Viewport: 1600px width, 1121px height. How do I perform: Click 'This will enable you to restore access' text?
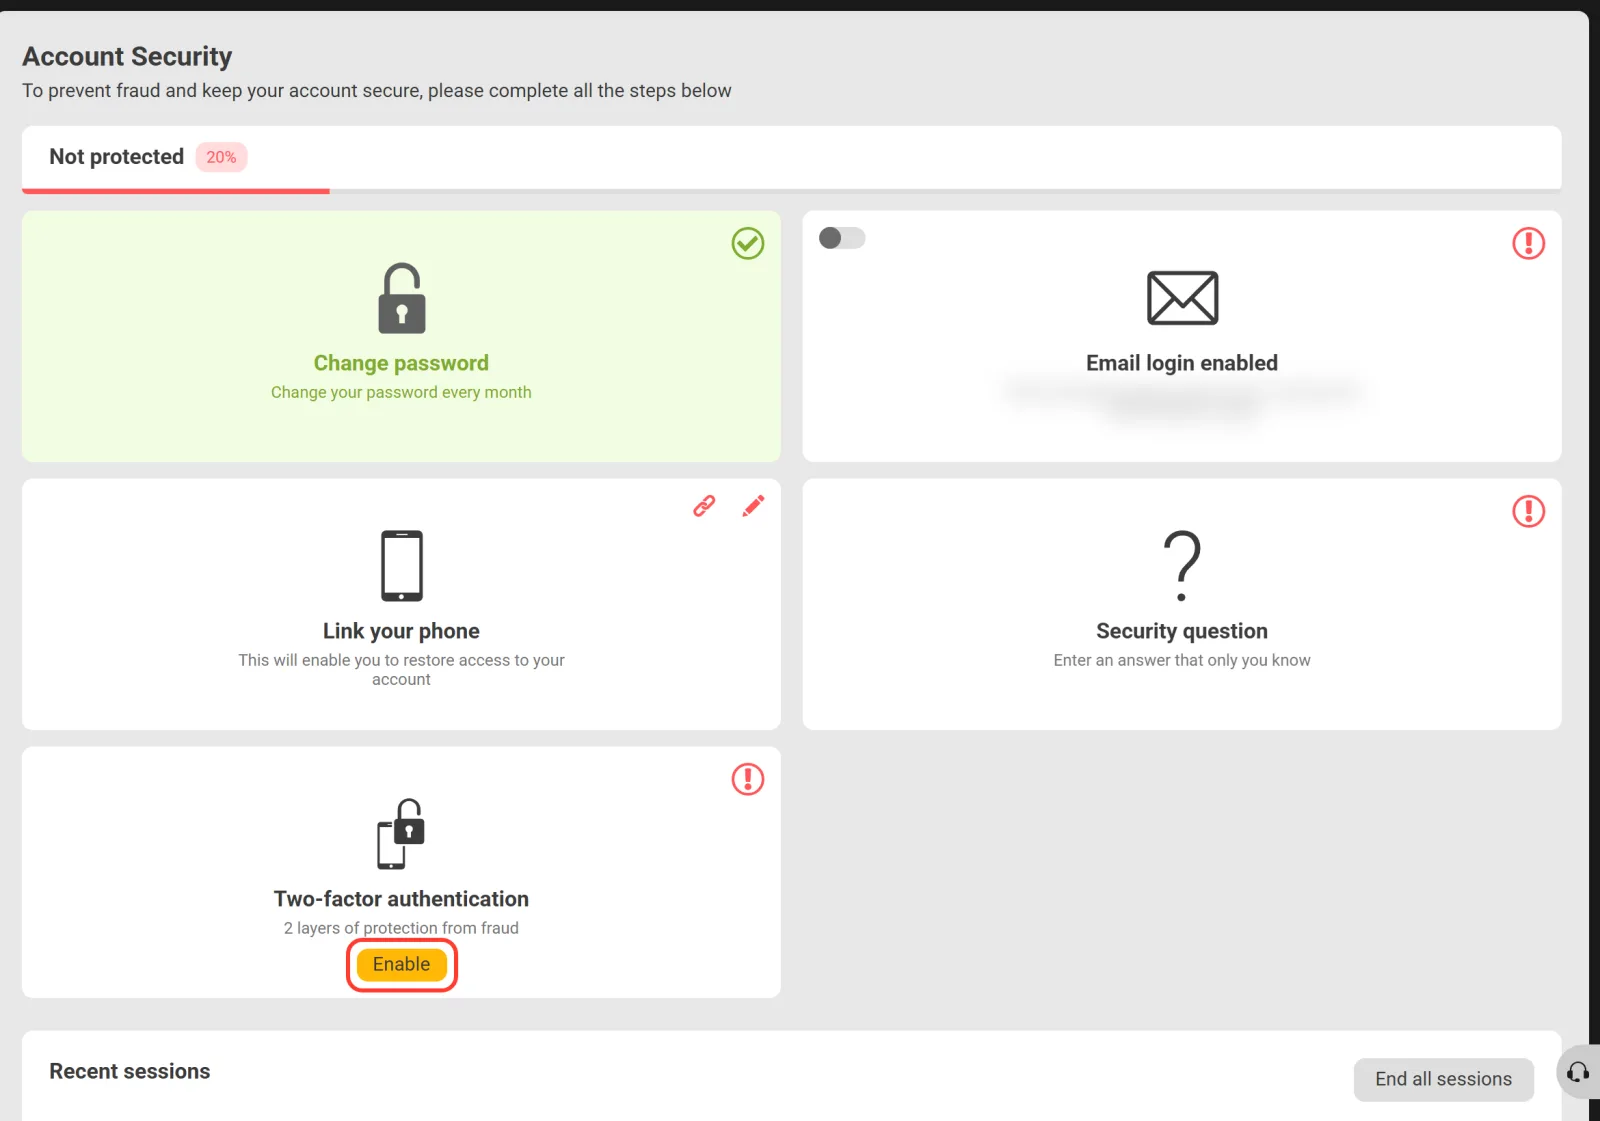(x=401, y=669)
